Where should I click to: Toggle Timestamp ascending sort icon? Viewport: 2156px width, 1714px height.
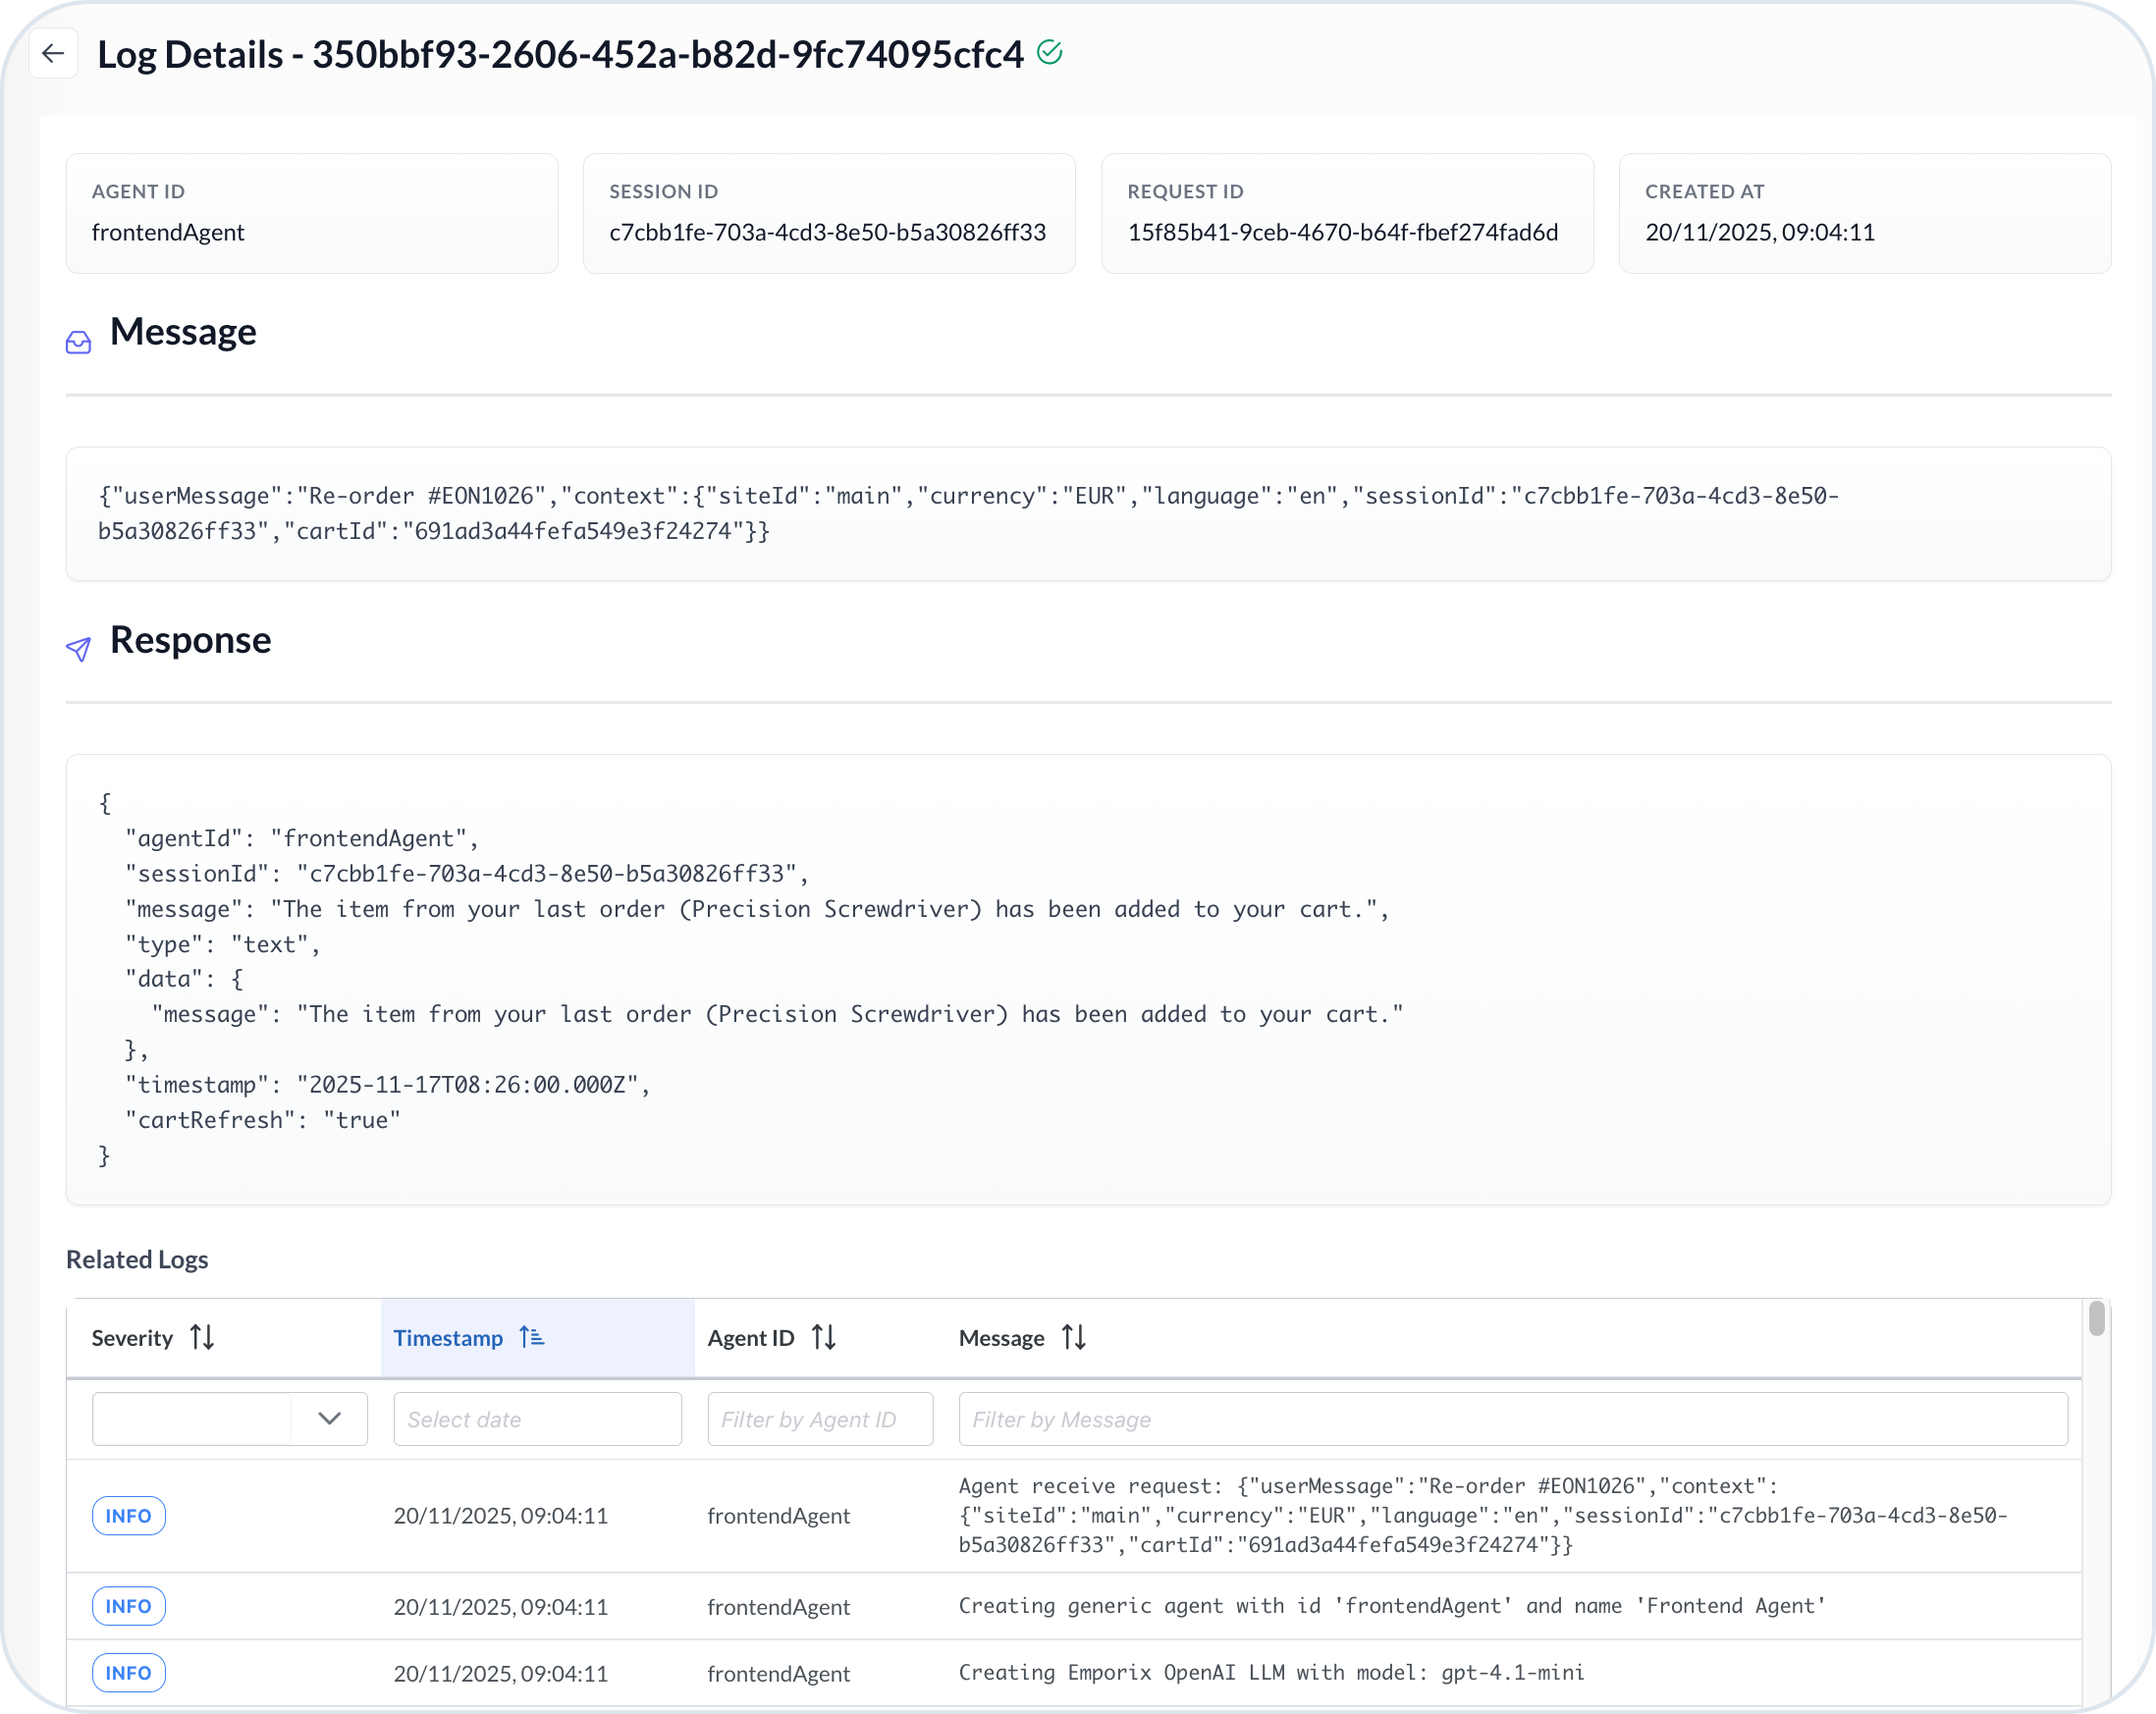click(532, 1337)
